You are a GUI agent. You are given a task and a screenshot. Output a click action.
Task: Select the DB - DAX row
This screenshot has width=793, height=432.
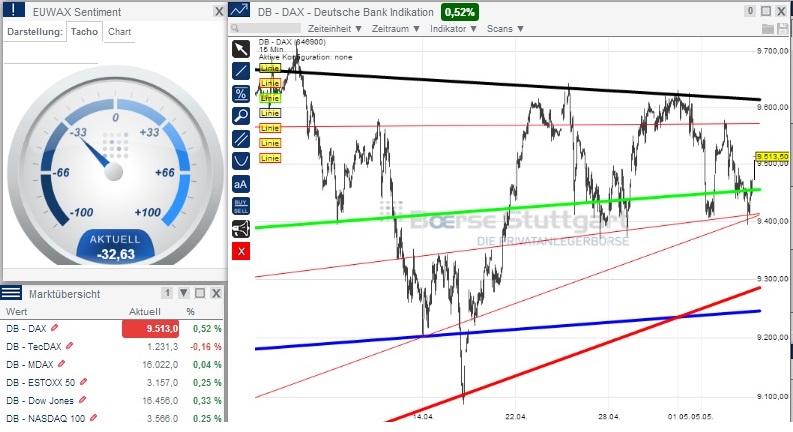point(112,328)
